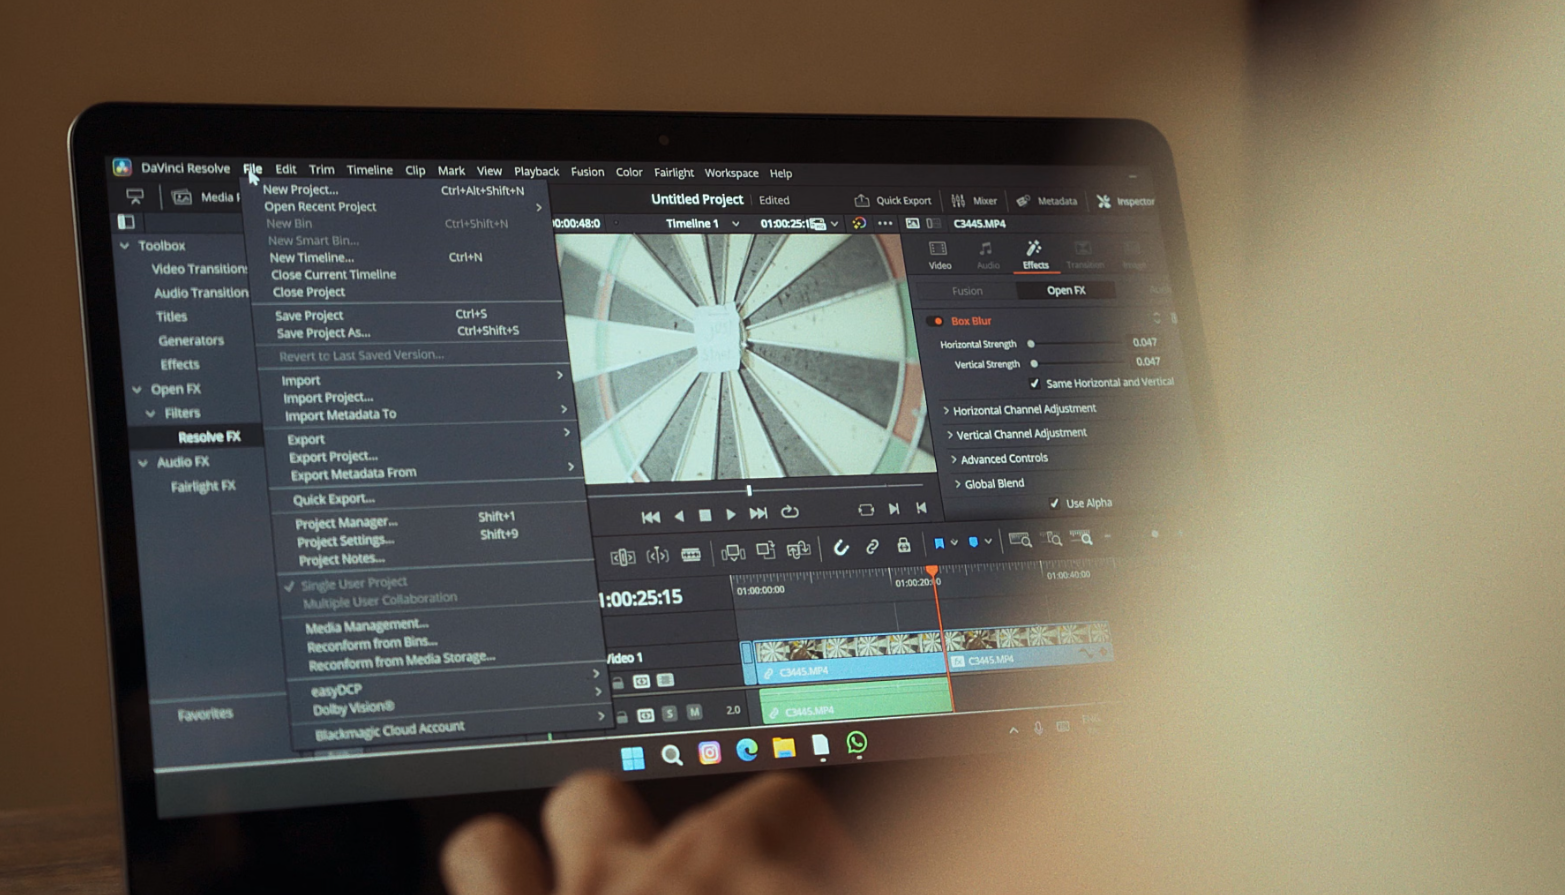Show the Metadata panel
This screenshot has width=1565, height=895.
[x=1047, y=200]
